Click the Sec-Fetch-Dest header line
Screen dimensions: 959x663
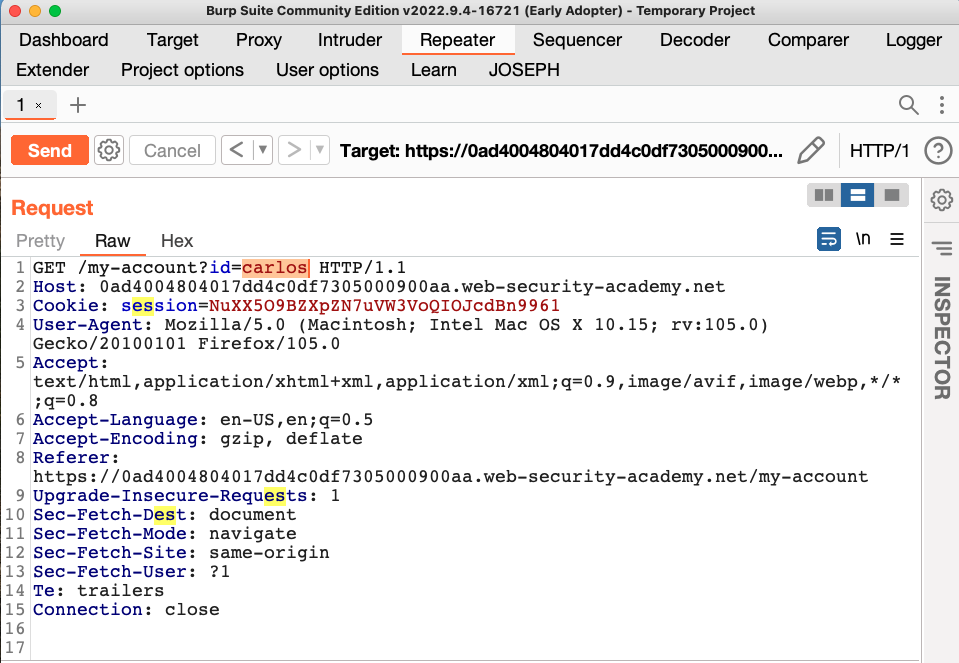pyautogui.click(x=165, y=515)
